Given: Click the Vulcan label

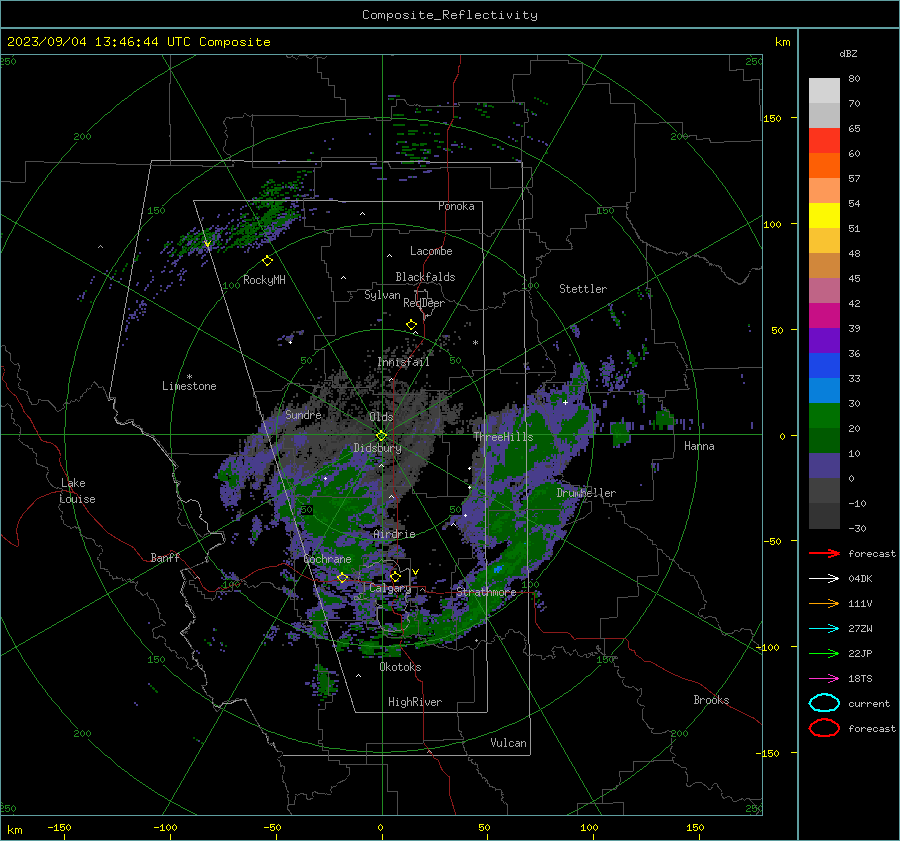Looking at the screenshot, I should (509, 743).
